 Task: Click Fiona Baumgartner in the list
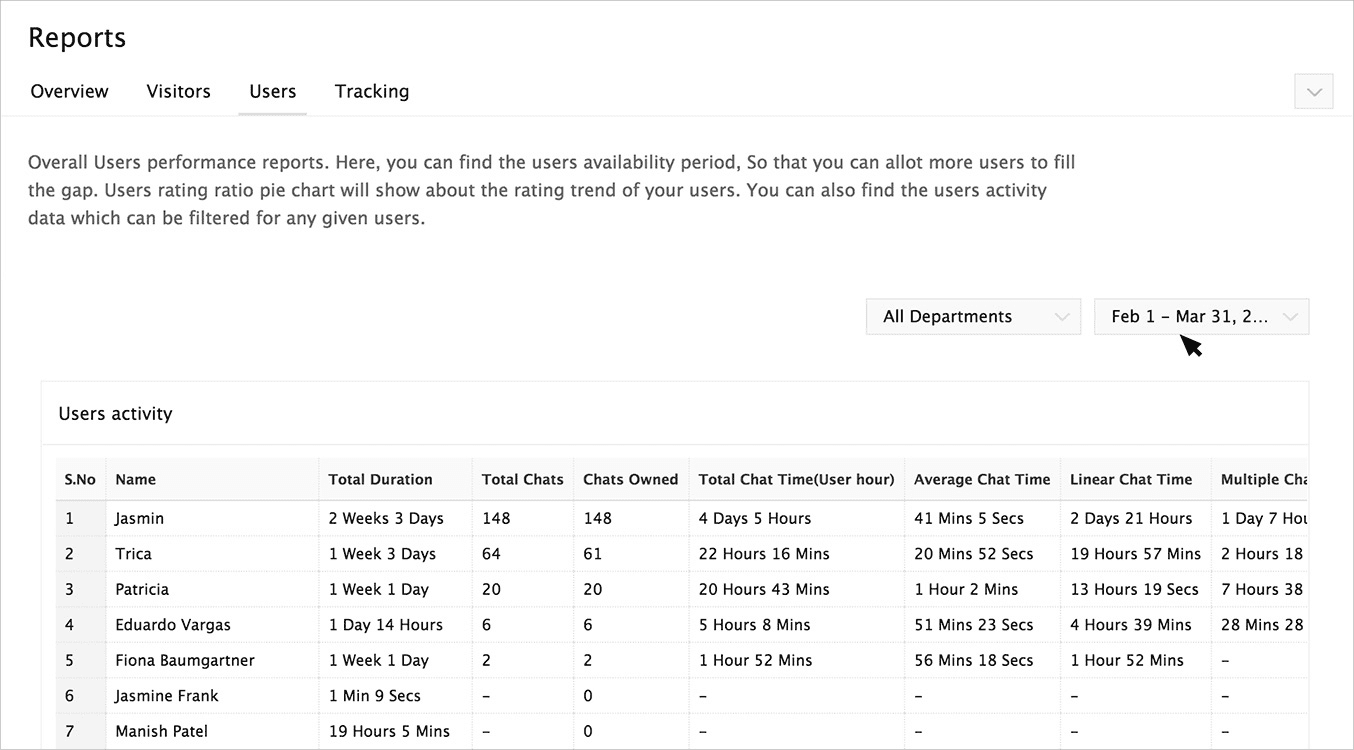185,661
